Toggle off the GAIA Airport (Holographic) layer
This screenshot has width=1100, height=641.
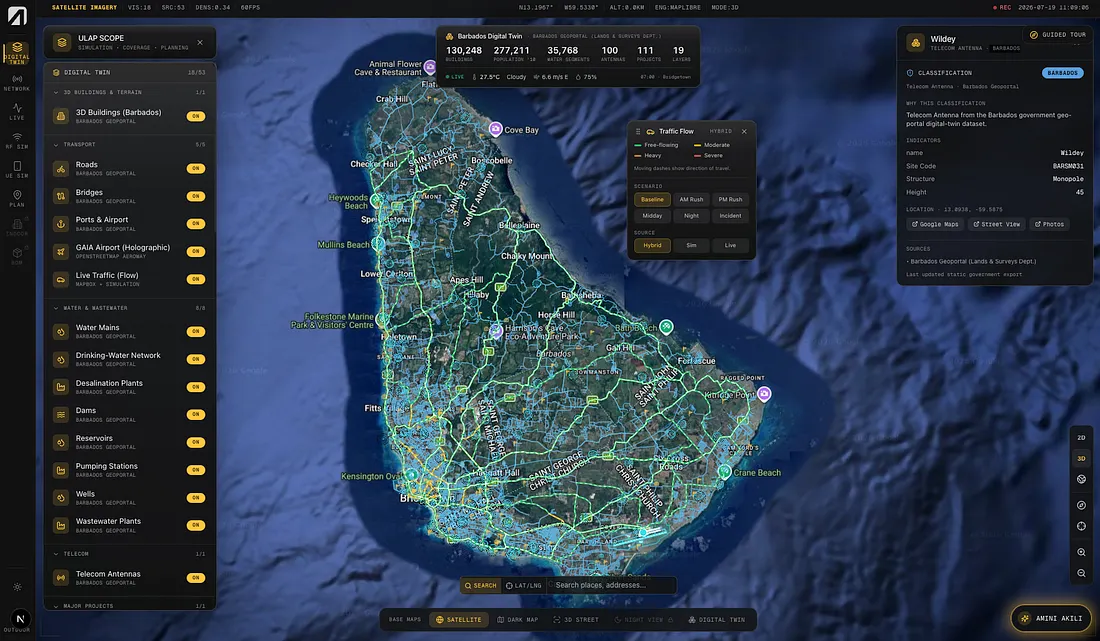pos(196,251)
